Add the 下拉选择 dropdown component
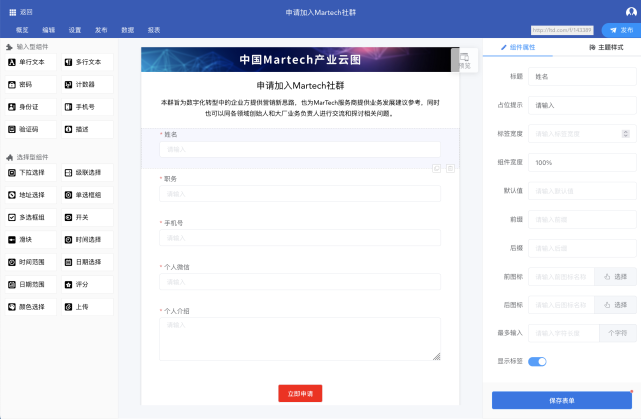The image size is (641, 419). (29, 172)
